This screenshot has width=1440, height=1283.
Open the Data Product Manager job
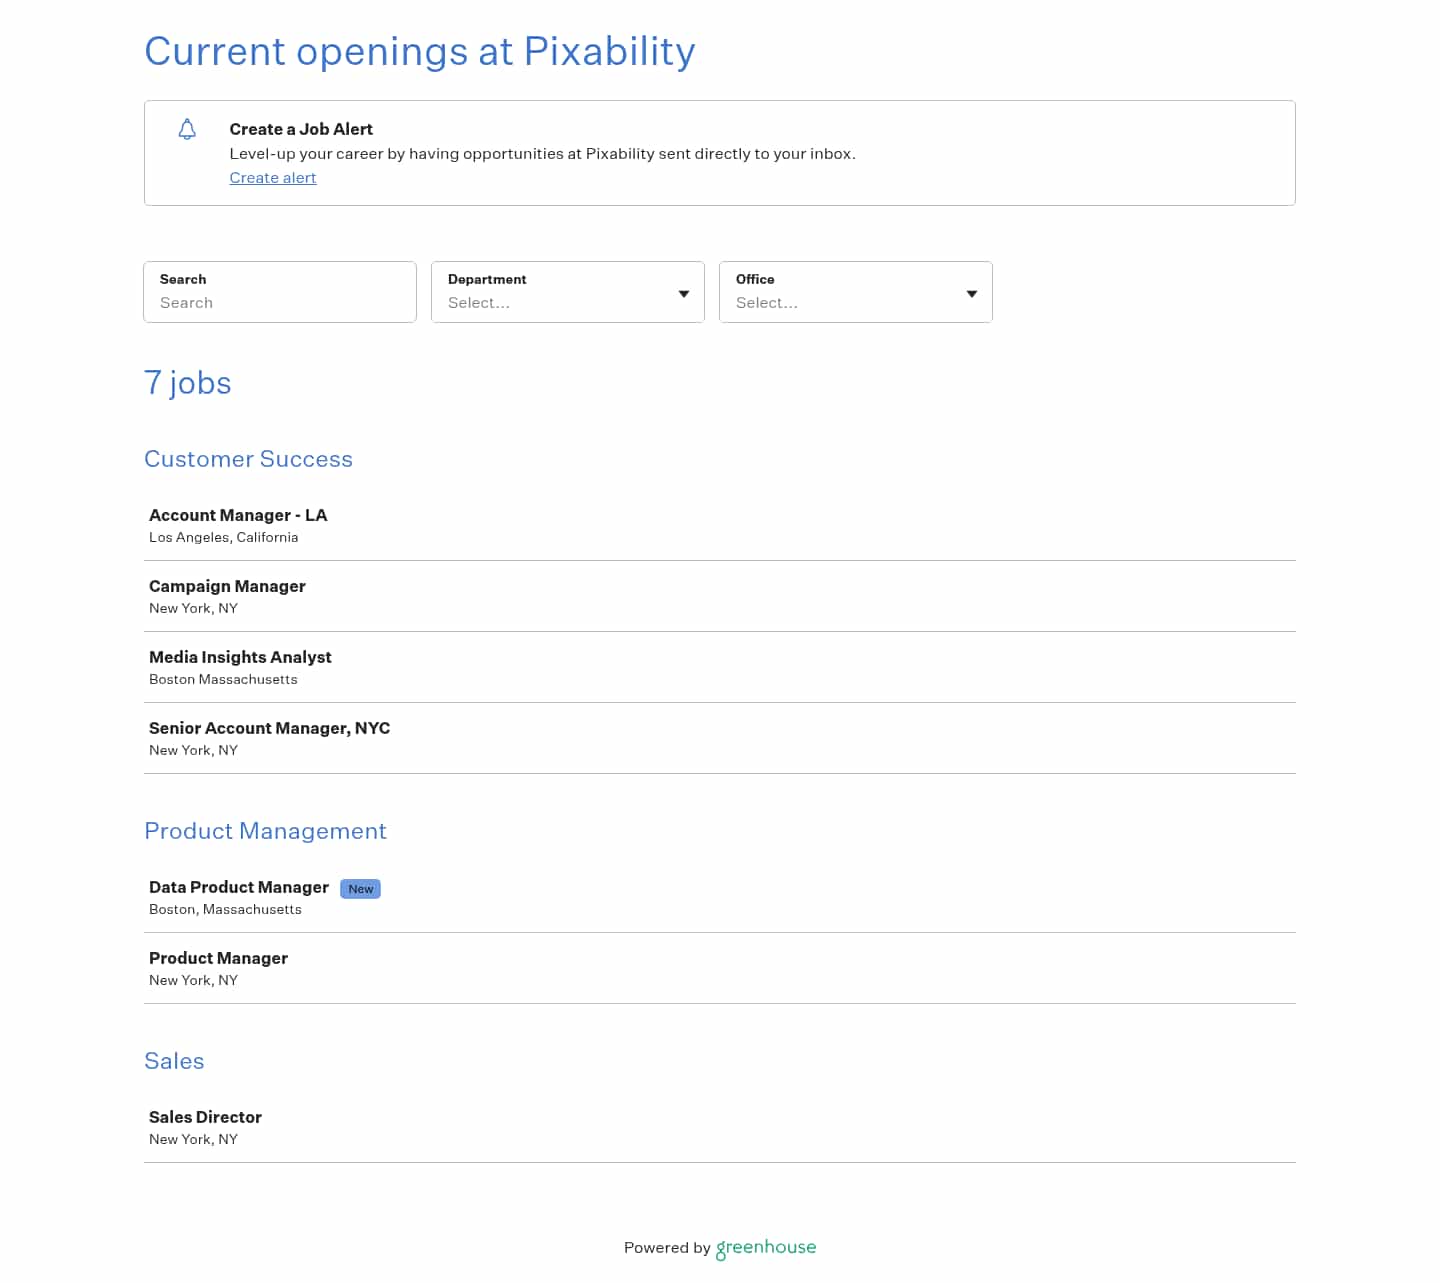coord(239,887)
